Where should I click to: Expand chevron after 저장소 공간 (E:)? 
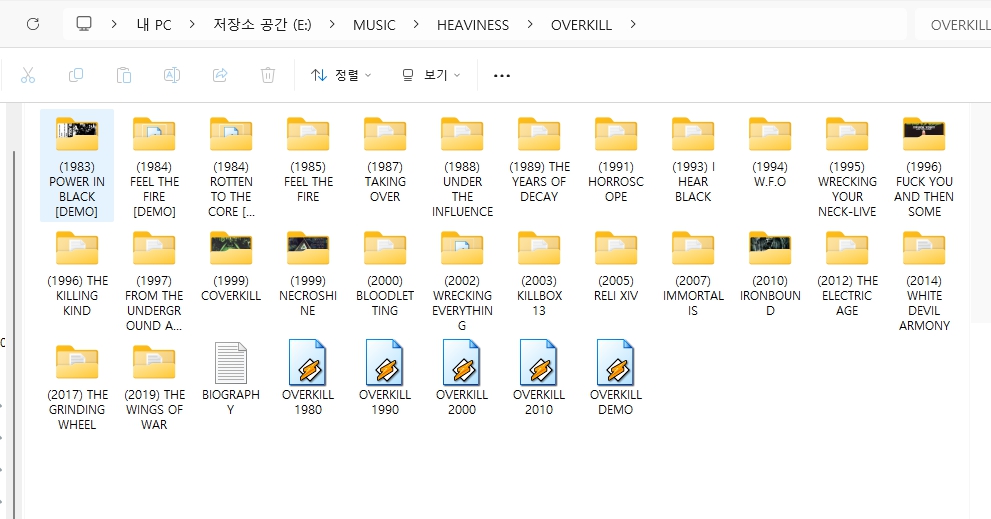click(x=332, y=24)
